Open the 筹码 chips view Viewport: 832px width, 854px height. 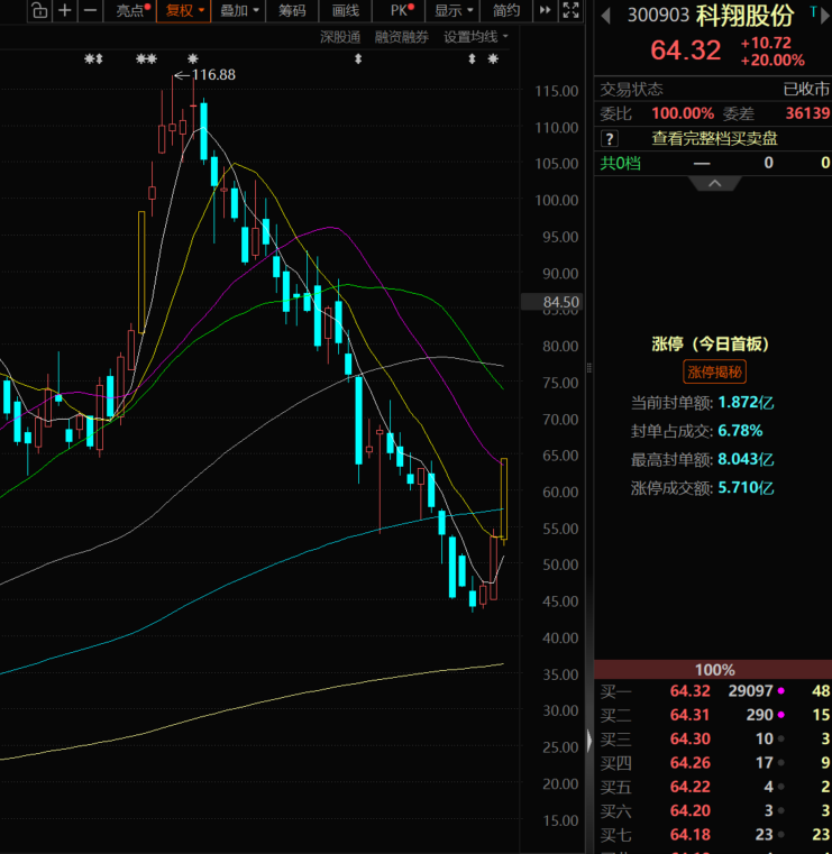pyautogui.click(x=292, y=10)
